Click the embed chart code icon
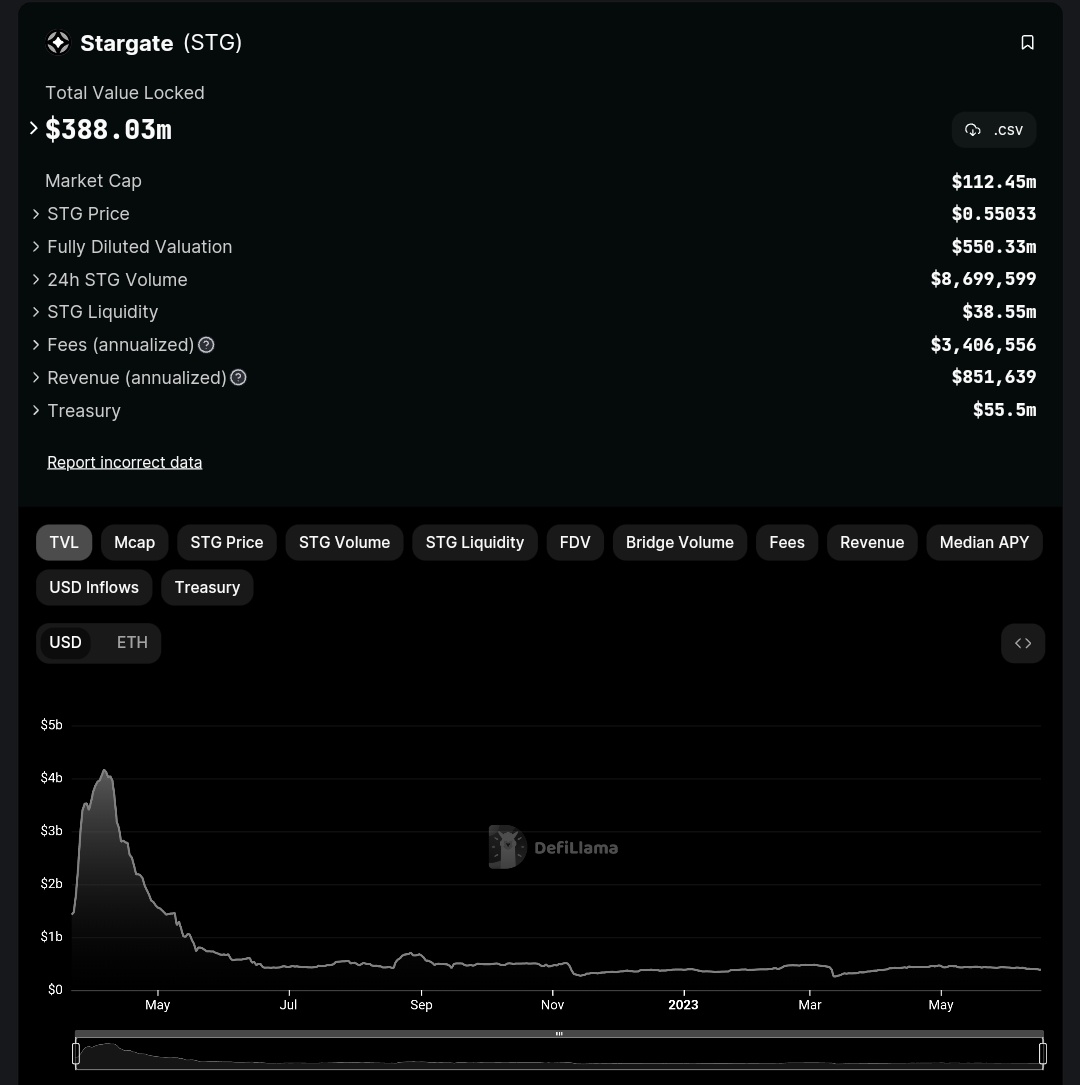This screenshot has width=1080, height=1085. click(1023, 644)
